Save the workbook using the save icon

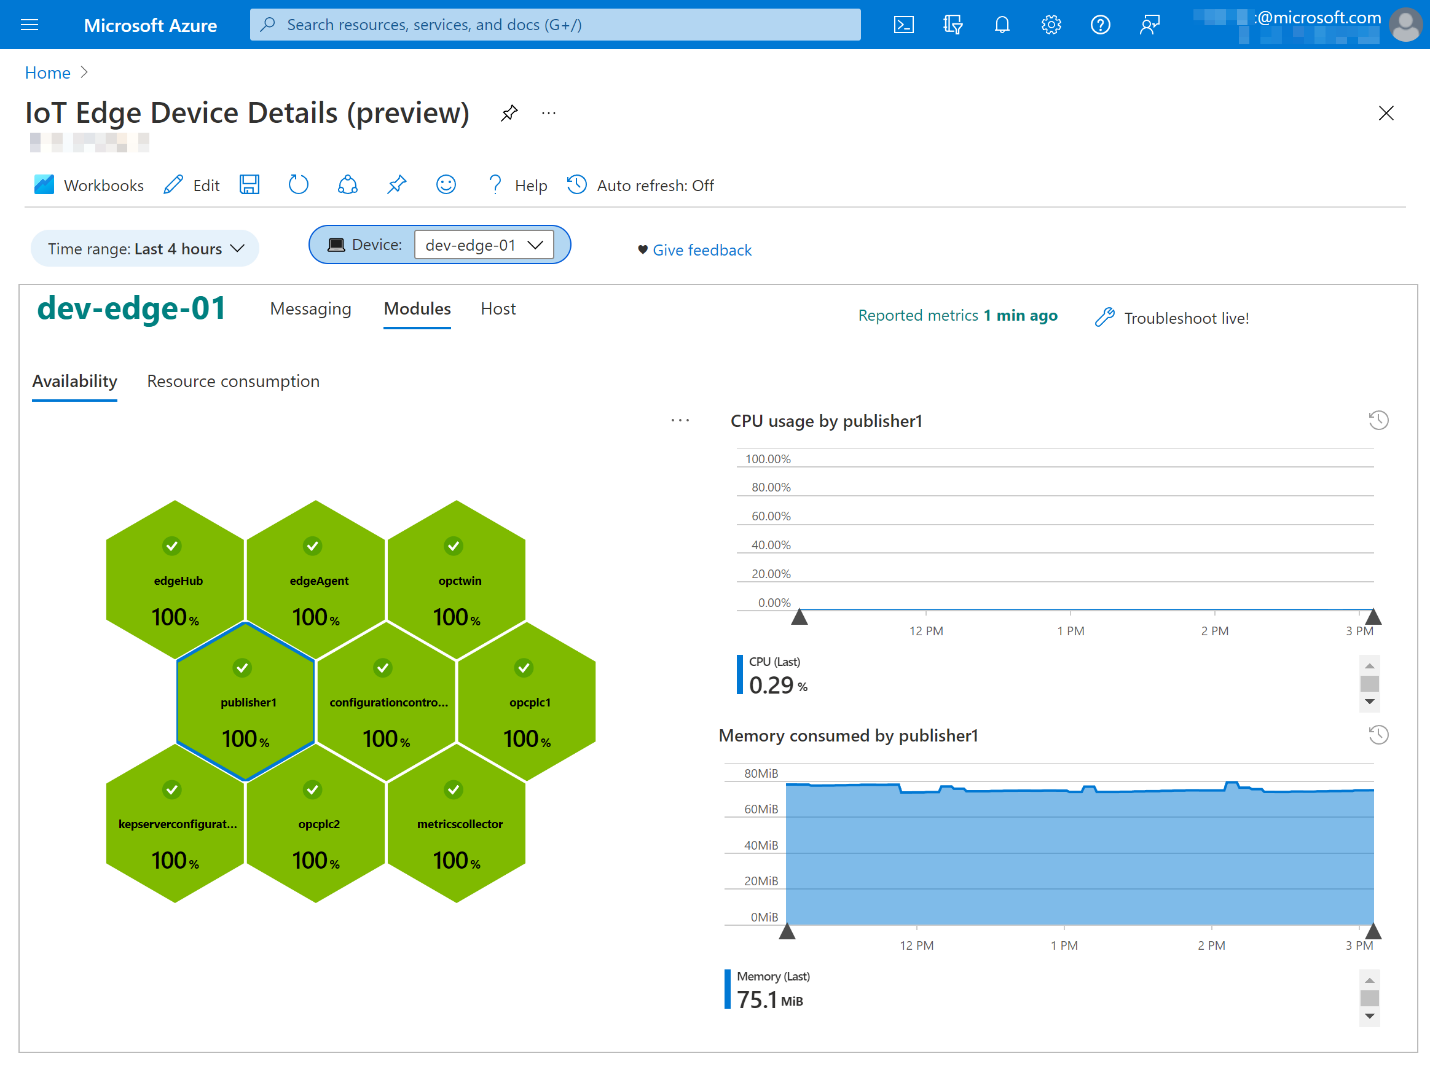pyautogui.click(x=249, y=184)
